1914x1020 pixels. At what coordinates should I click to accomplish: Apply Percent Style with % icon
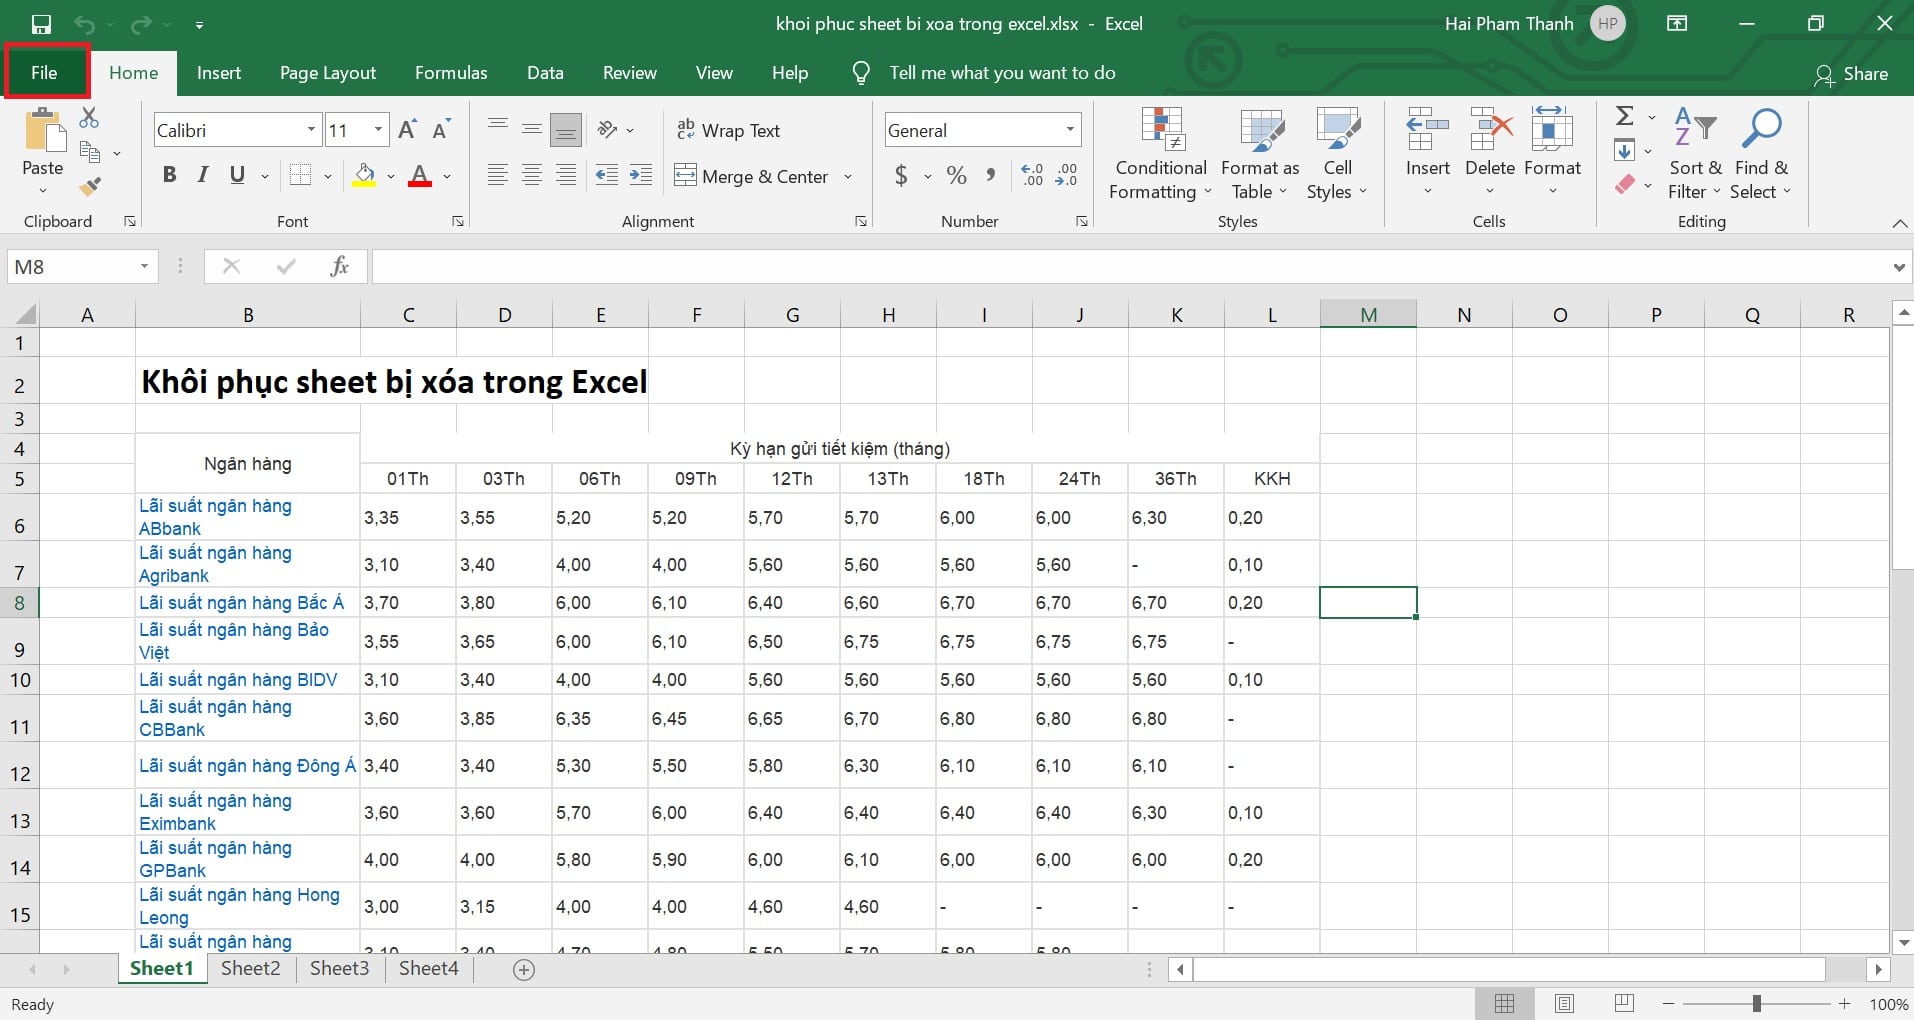point(957,176)
